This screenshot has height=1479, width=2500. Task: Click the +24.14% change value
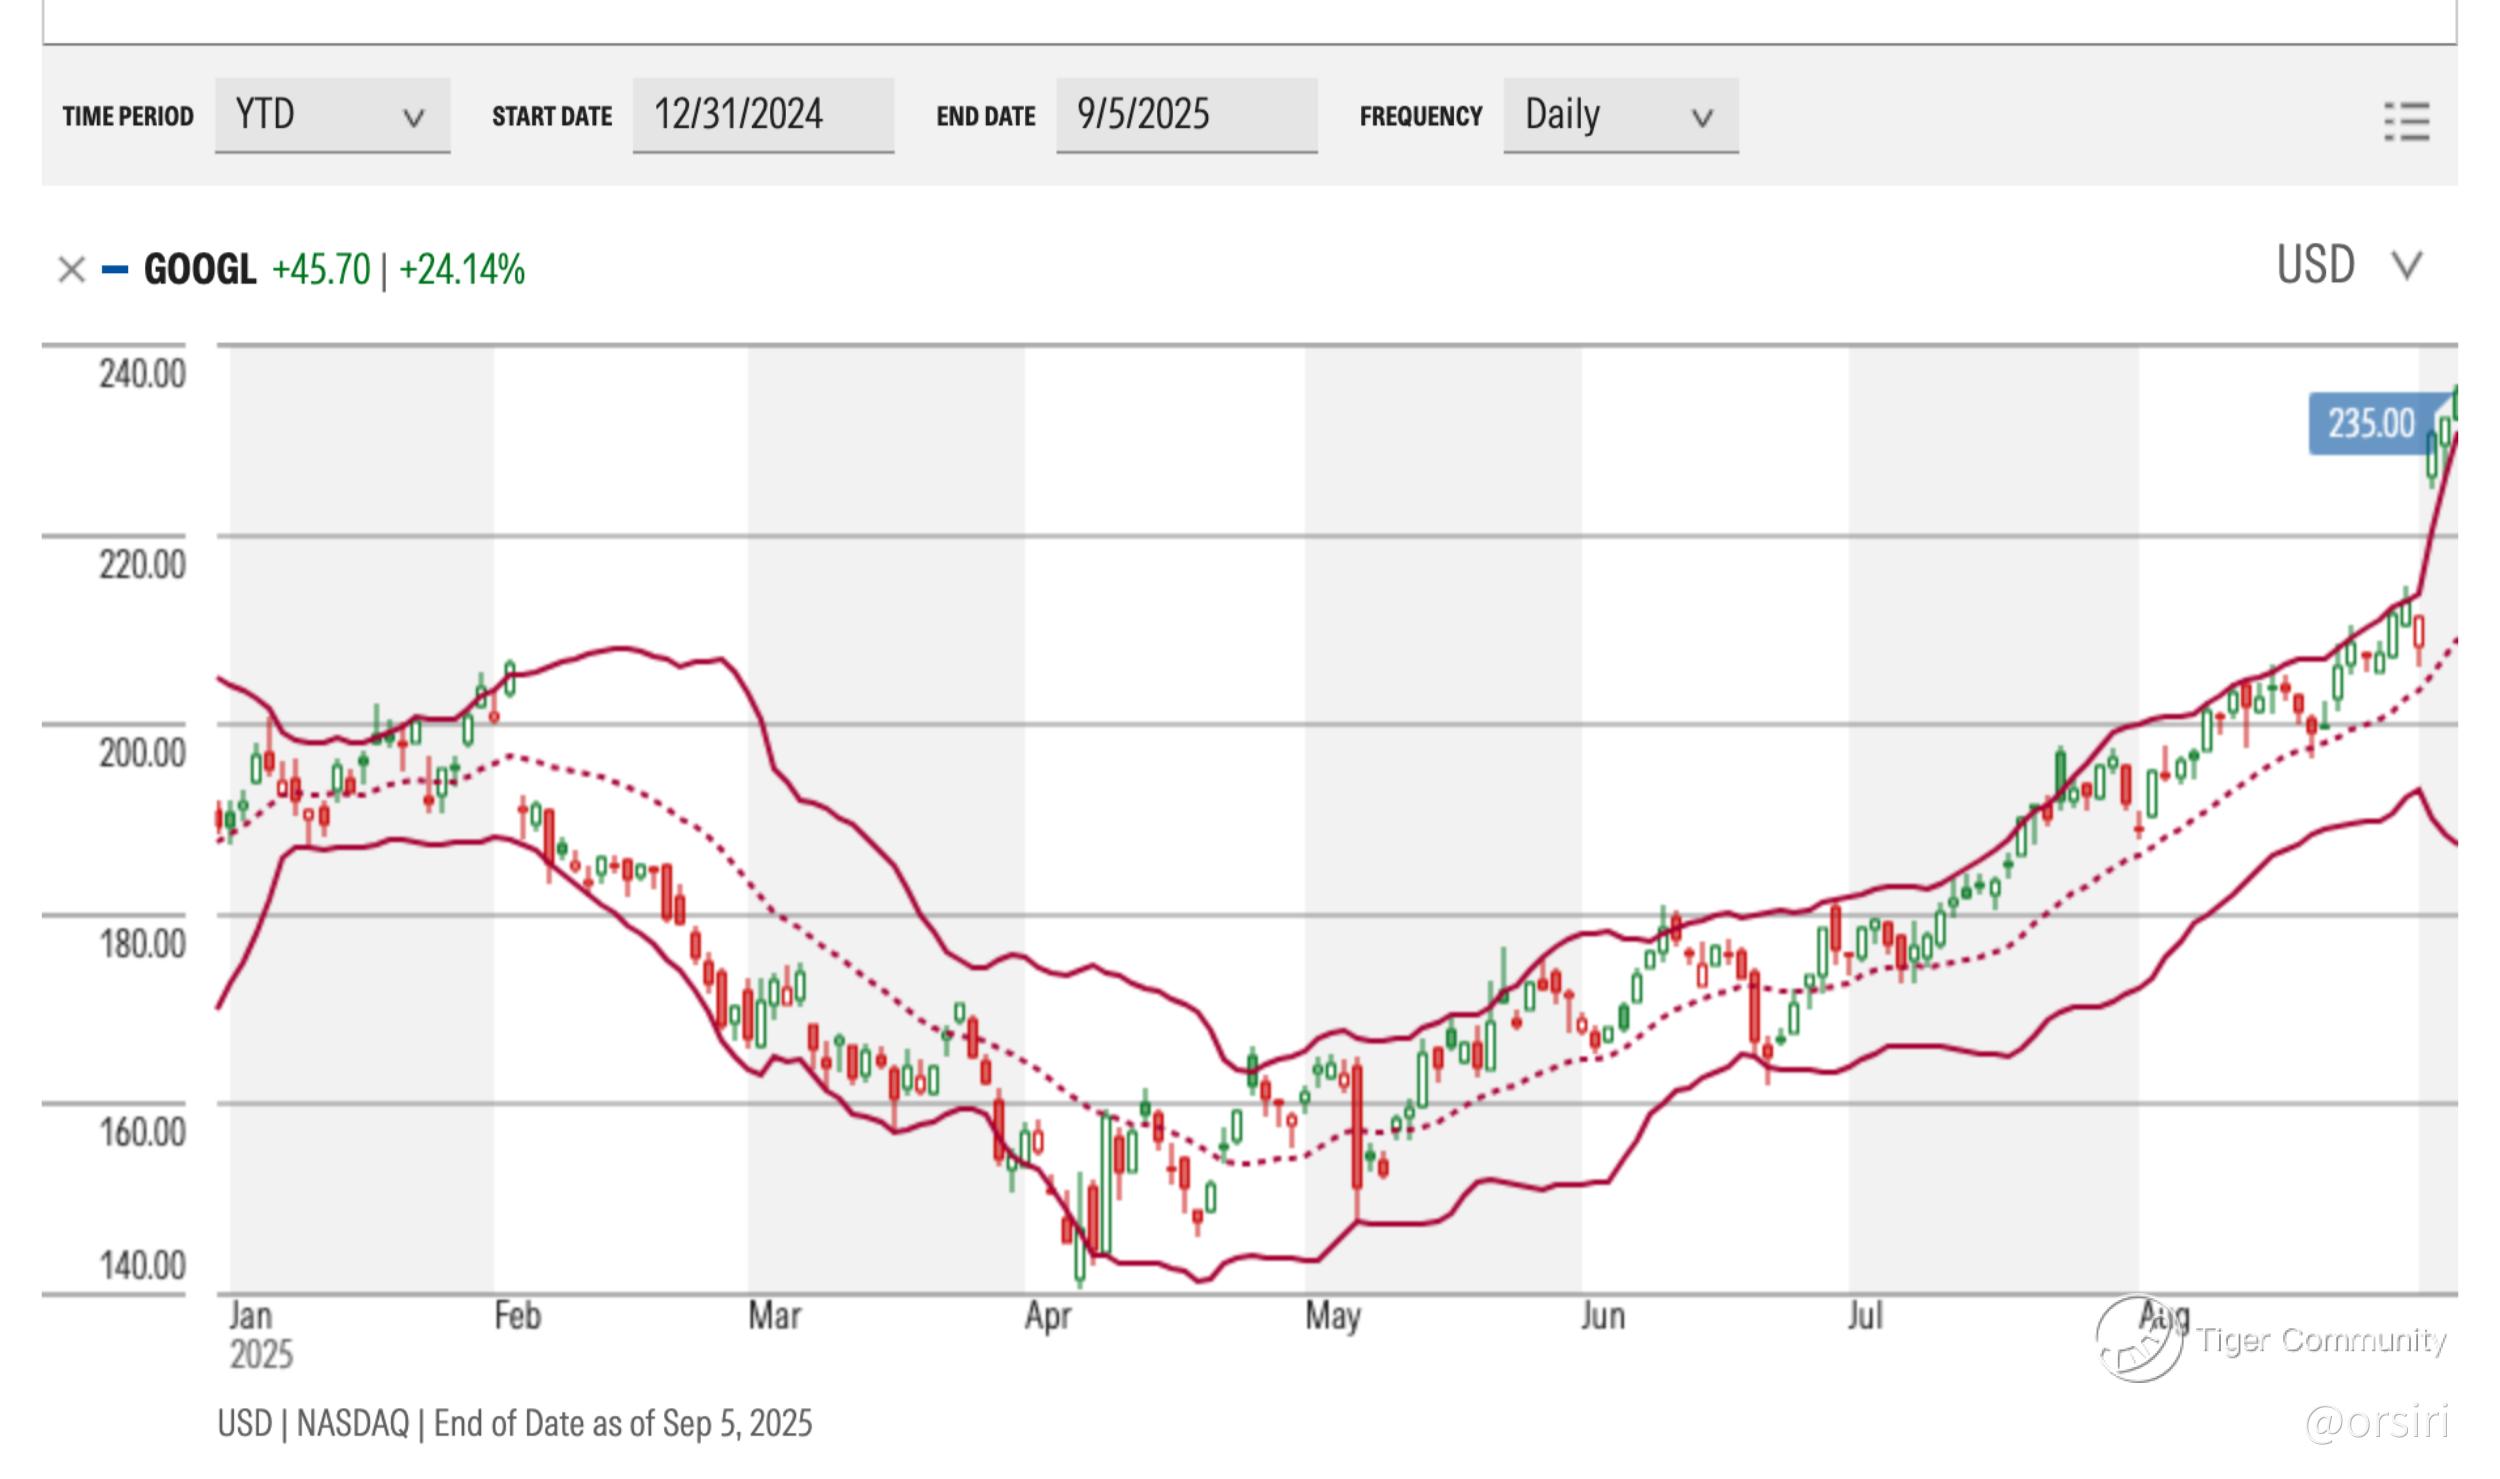coord(461,269)
